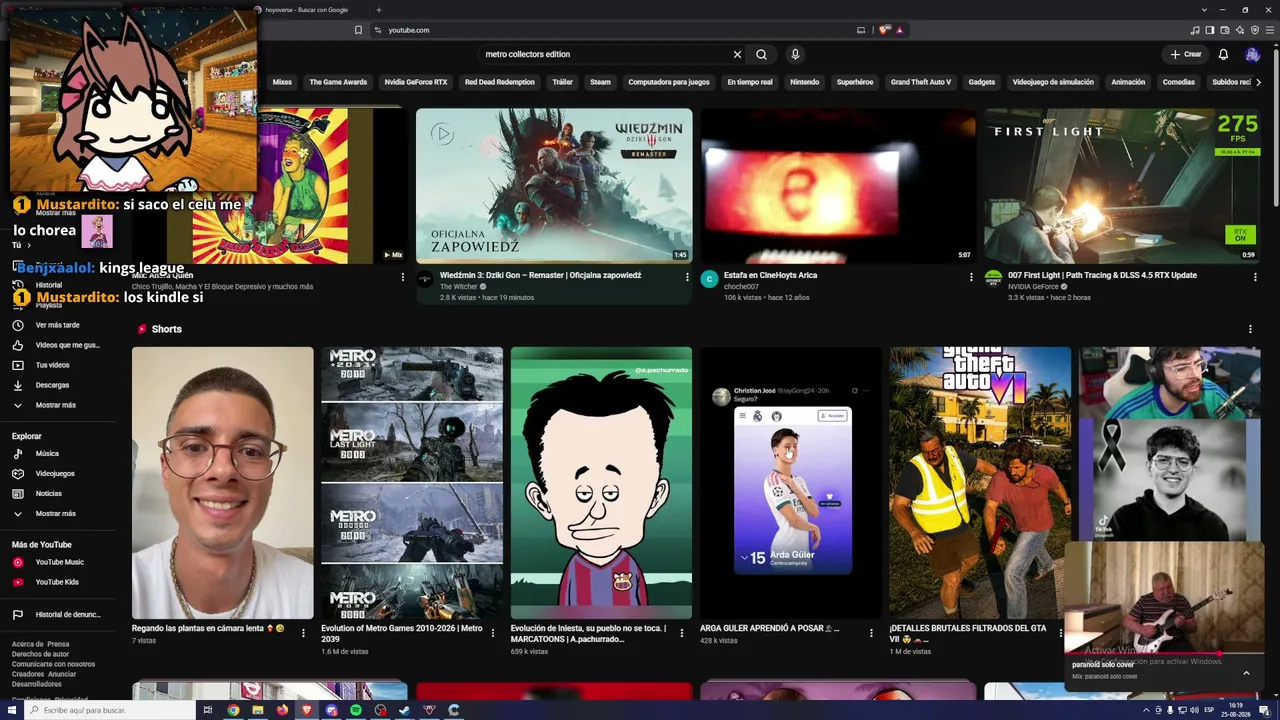Start voice search with the microphone icon
Image resolution: width=1280 pixels, height=720 pixels.
(795, 54)
